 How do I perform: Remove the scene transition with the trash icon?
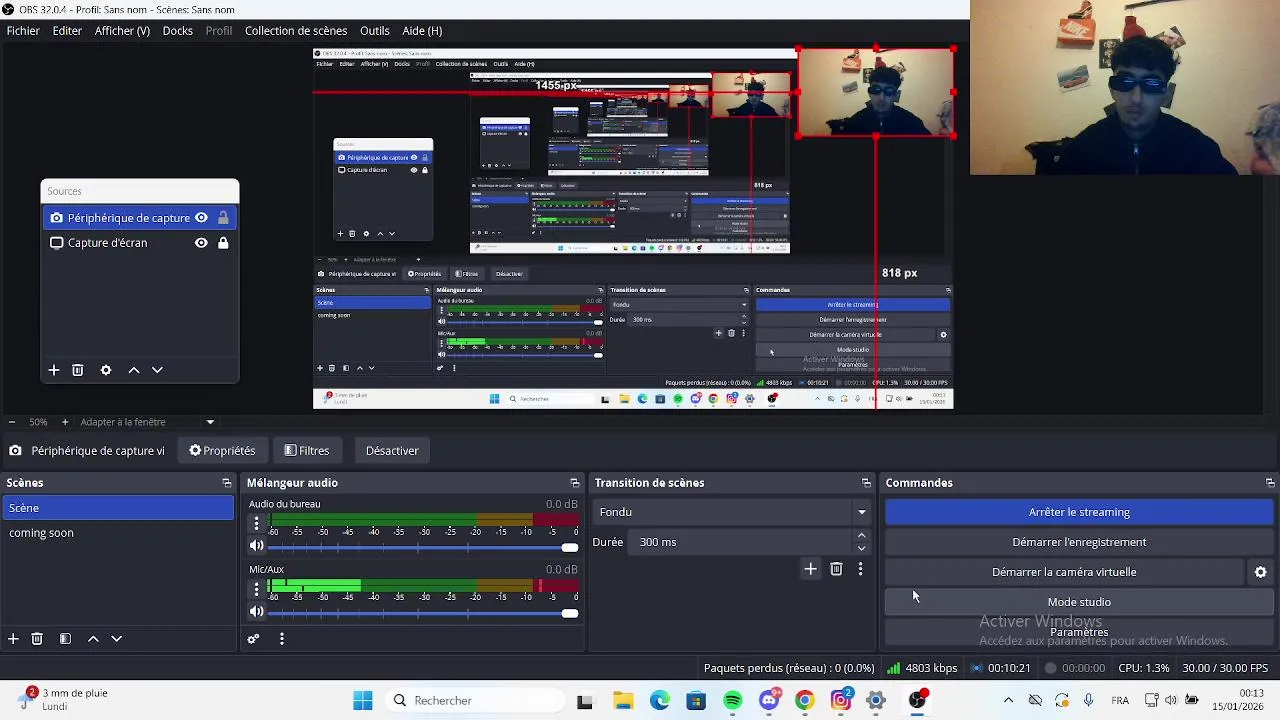tap(836, 569)
